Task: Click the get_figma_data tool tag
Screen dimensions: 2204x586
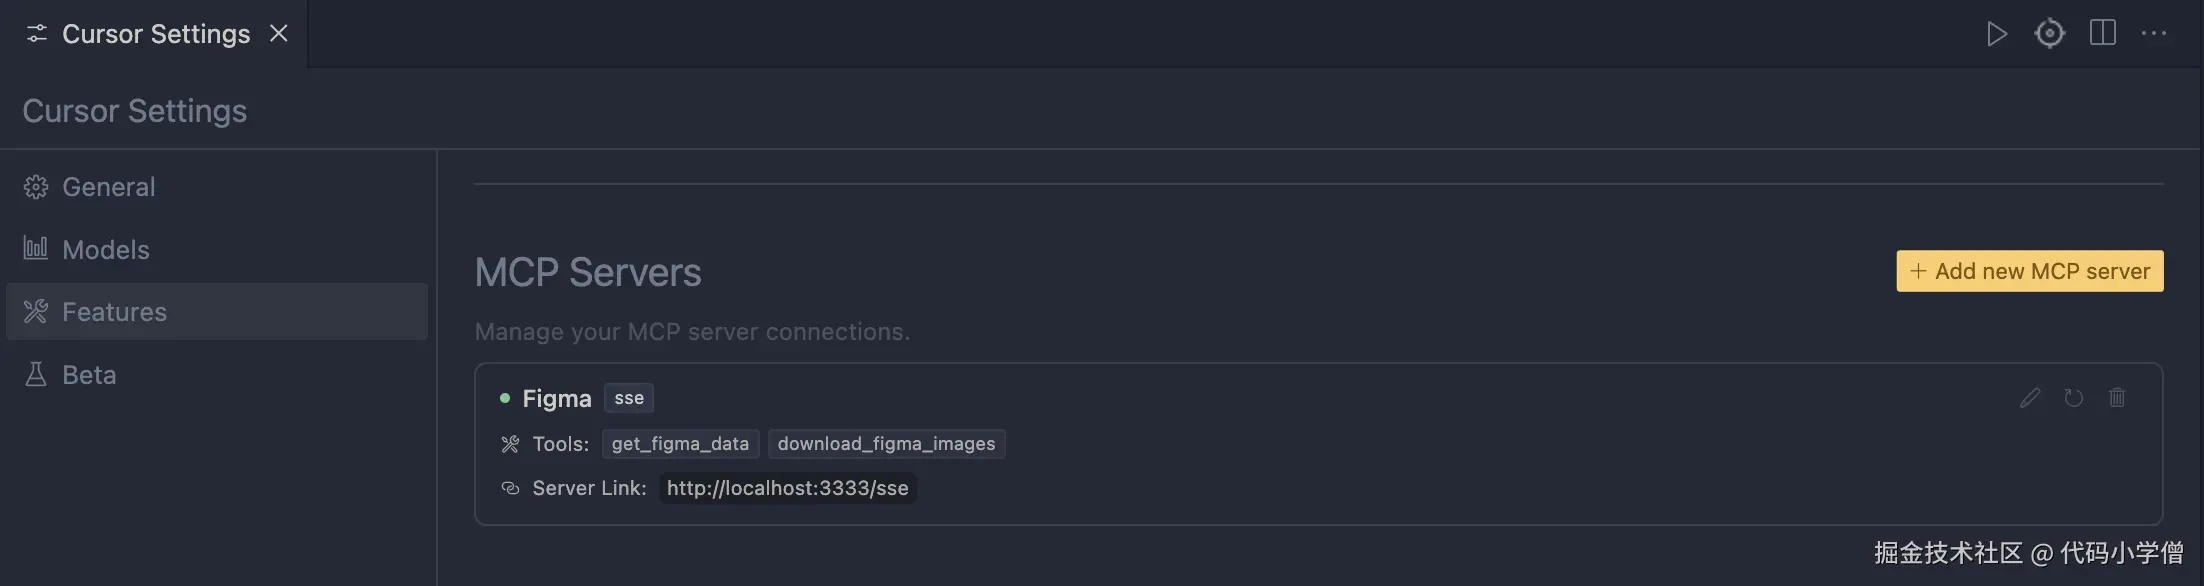Action: (680, 444)
